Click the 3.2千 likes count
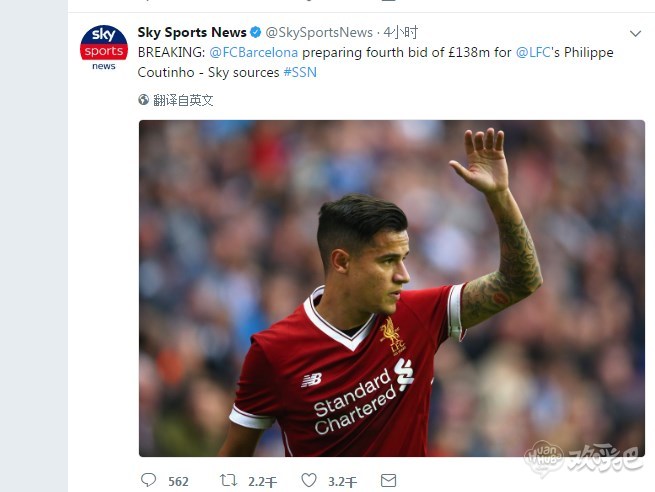 [343, 482]
